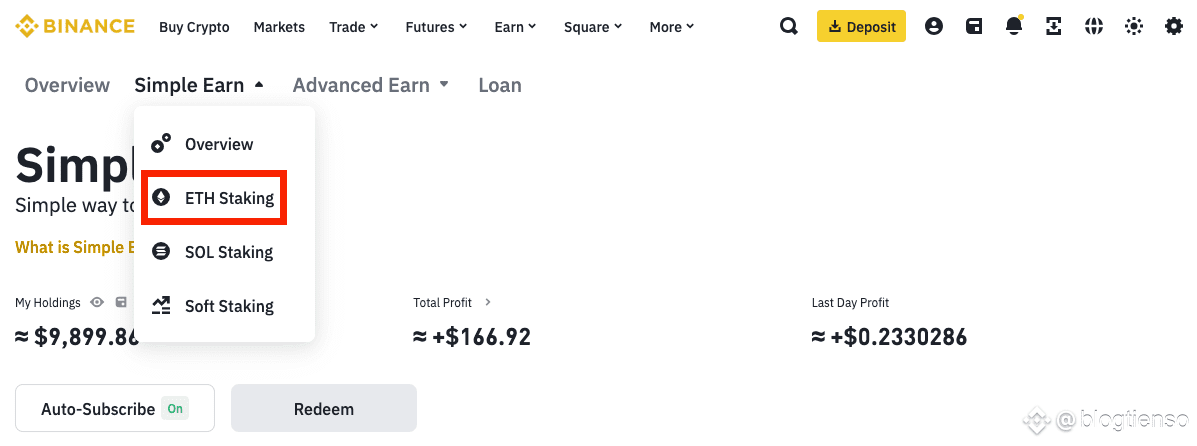Switch theme using the sun icon
The image size is (1197, 446).
(1134, 27)
